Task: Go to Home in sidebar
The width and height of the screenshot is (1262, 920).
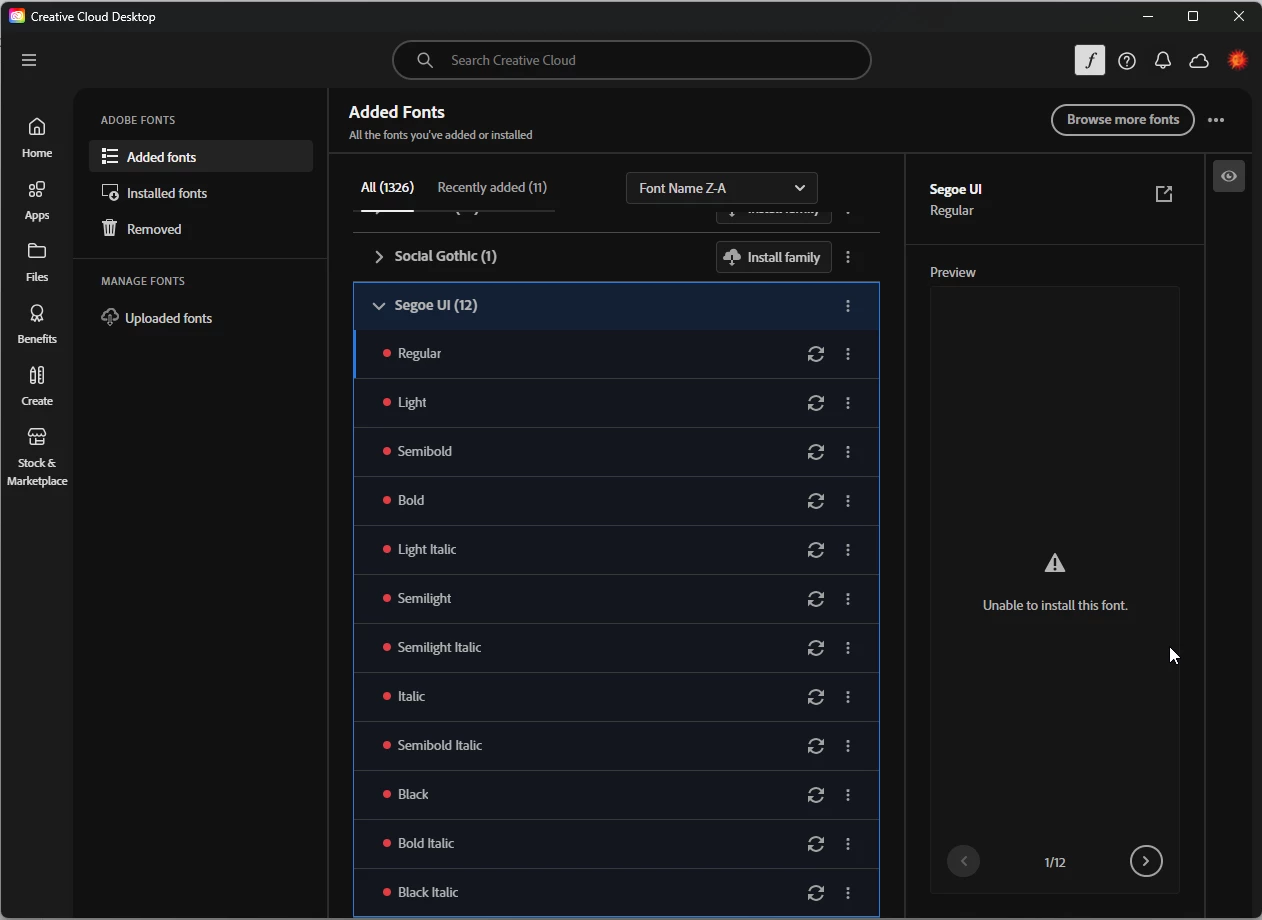Action: click(37, 138)
